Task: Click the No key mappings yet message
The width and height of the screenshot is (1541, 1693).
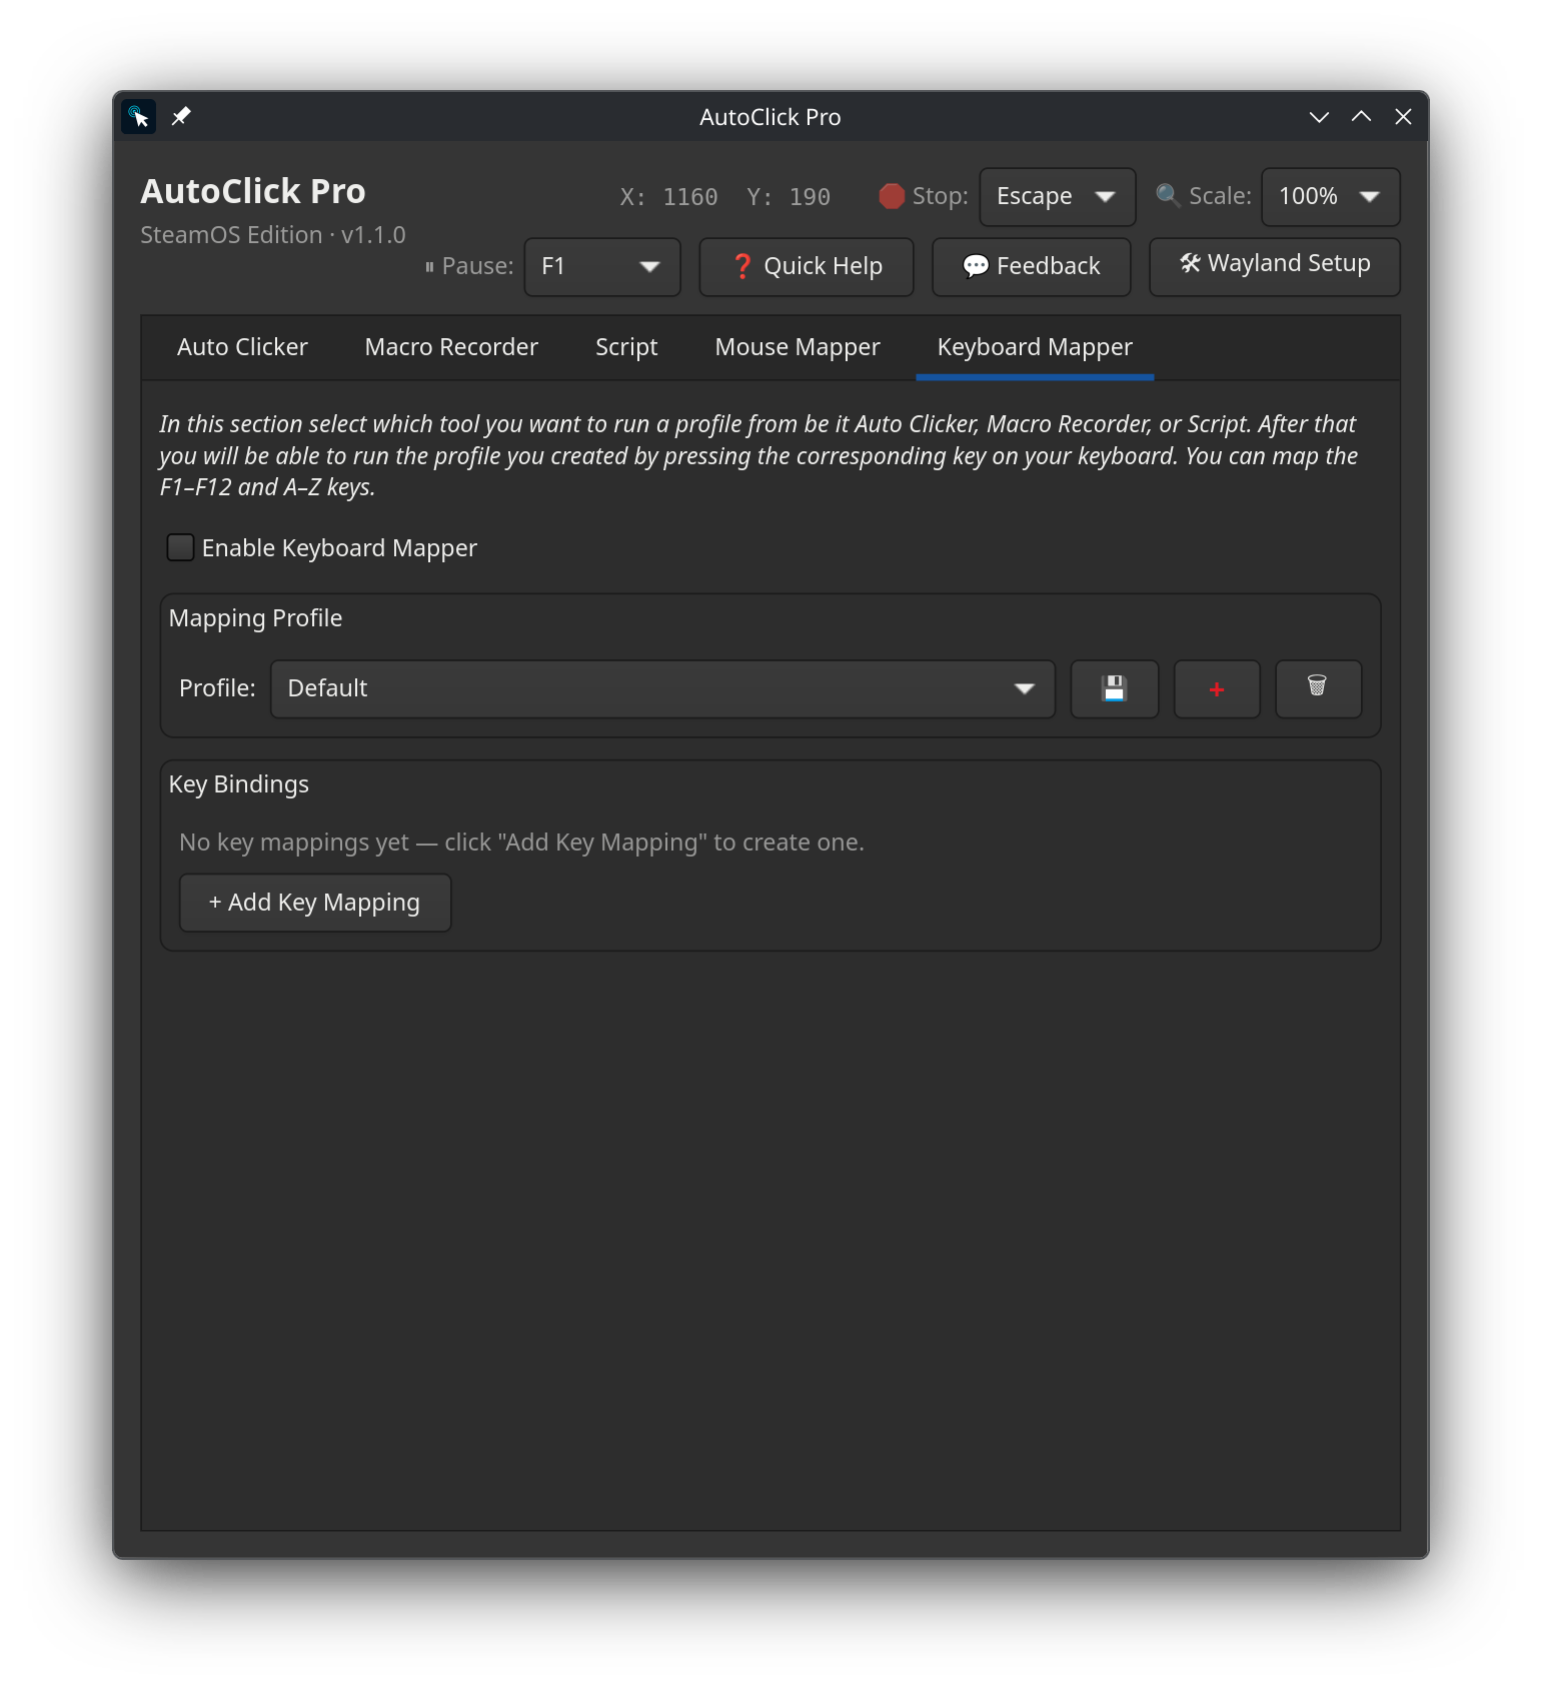Action: pos(521,842)
